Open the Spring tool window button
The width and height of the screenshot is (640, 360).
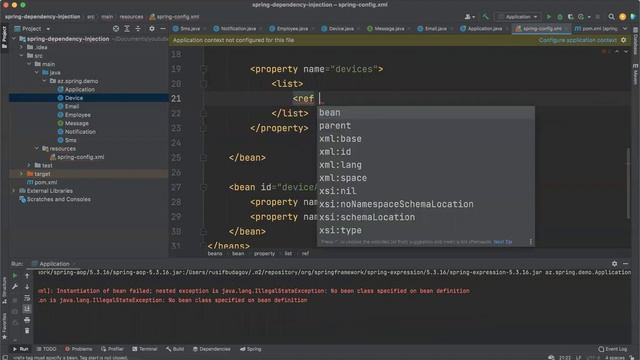pos(251,349)
